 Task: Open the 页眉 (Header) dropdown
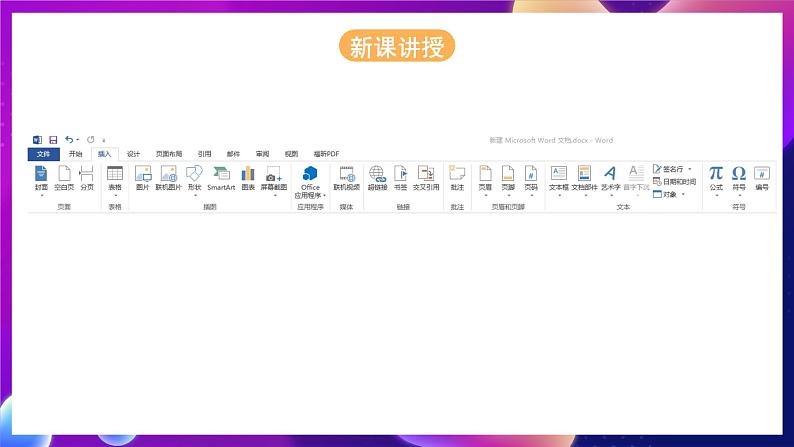tap(485, 180)
